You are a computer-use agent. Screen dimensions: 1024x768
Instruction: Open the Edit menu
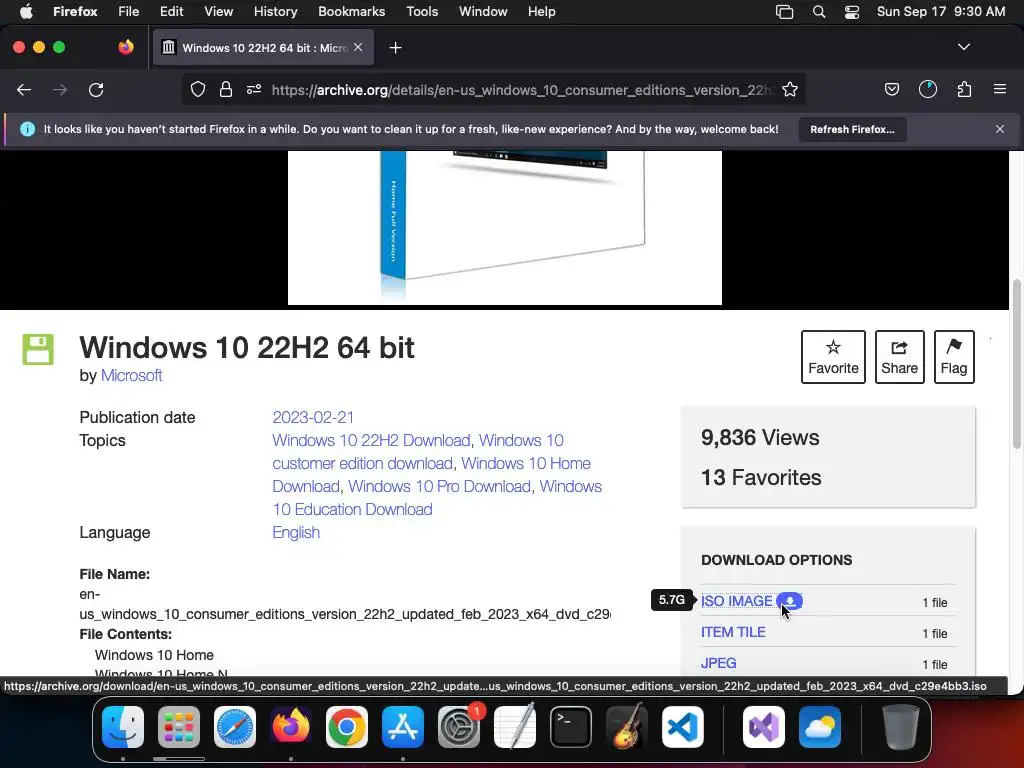pos(171,11)
